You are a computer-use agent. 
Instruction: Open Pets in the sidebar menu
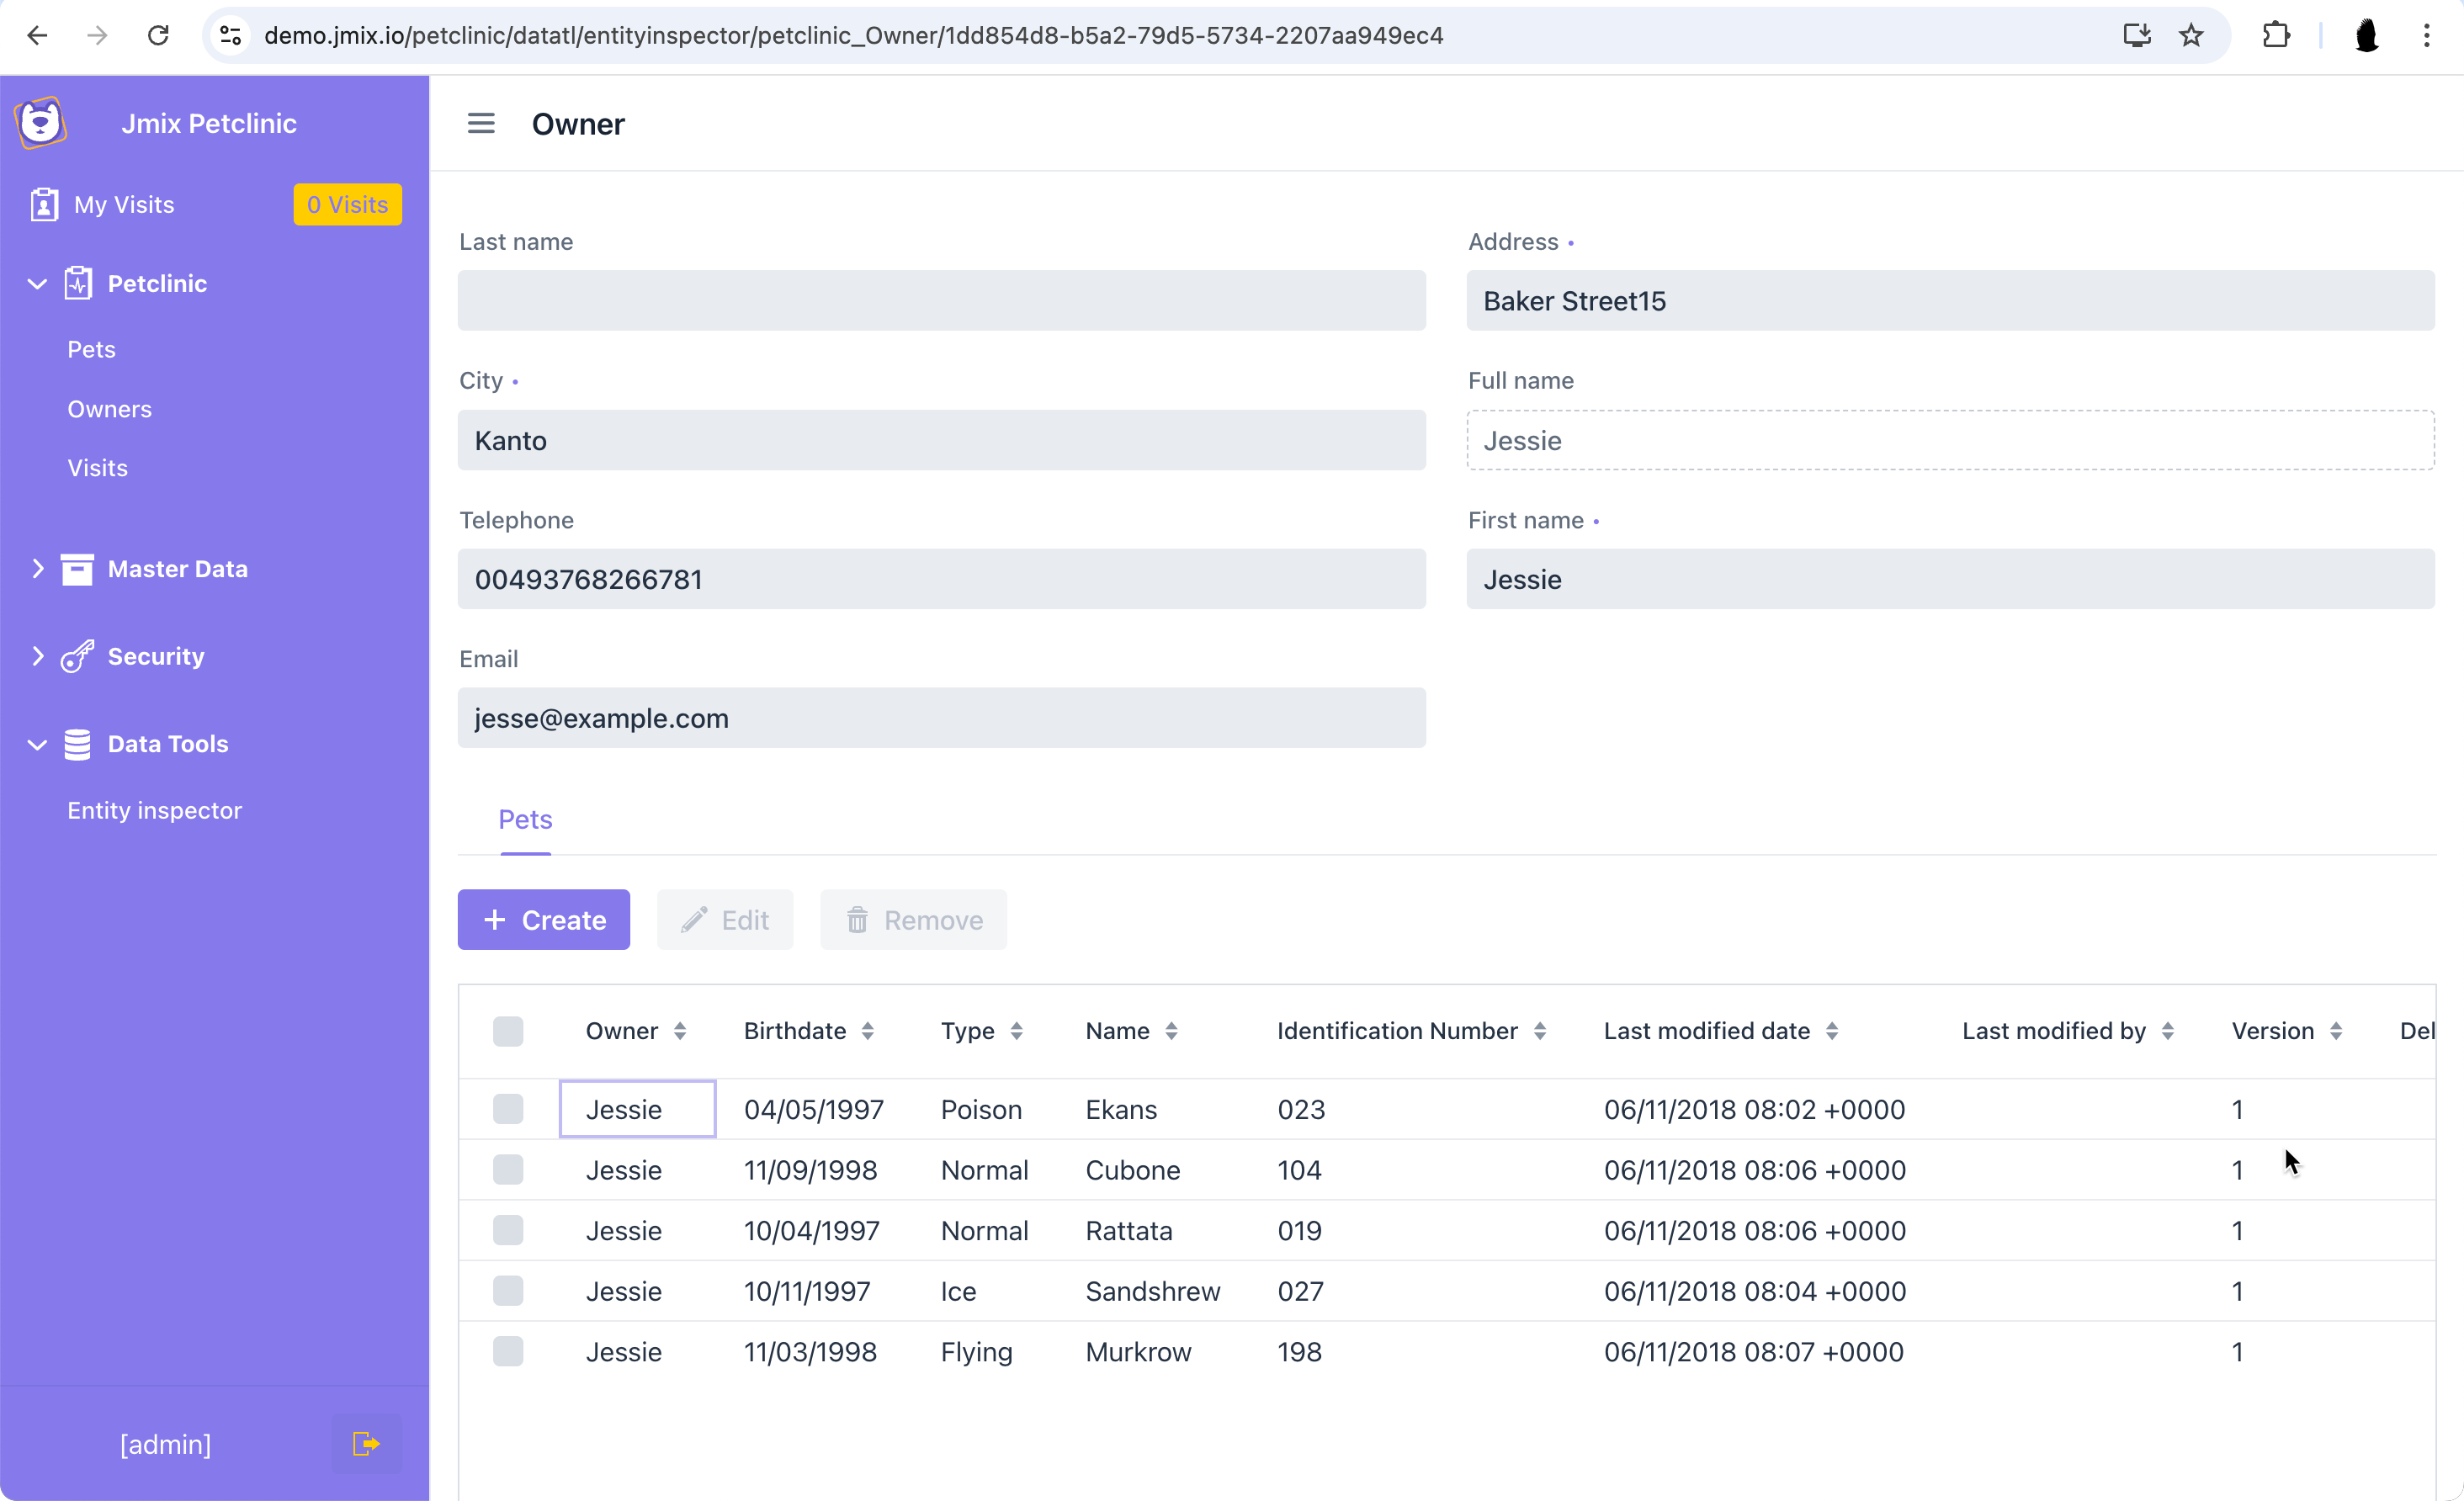pos(91,349)
